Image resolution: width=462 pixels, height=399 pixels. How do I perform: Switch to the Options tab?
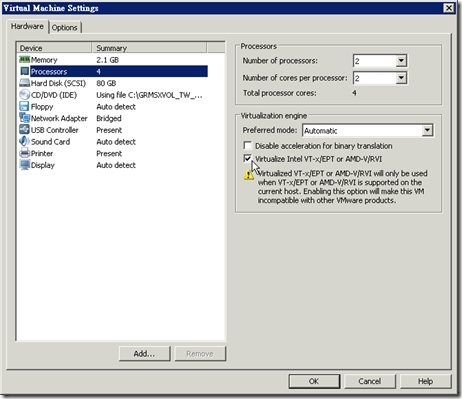click(65, 28)
